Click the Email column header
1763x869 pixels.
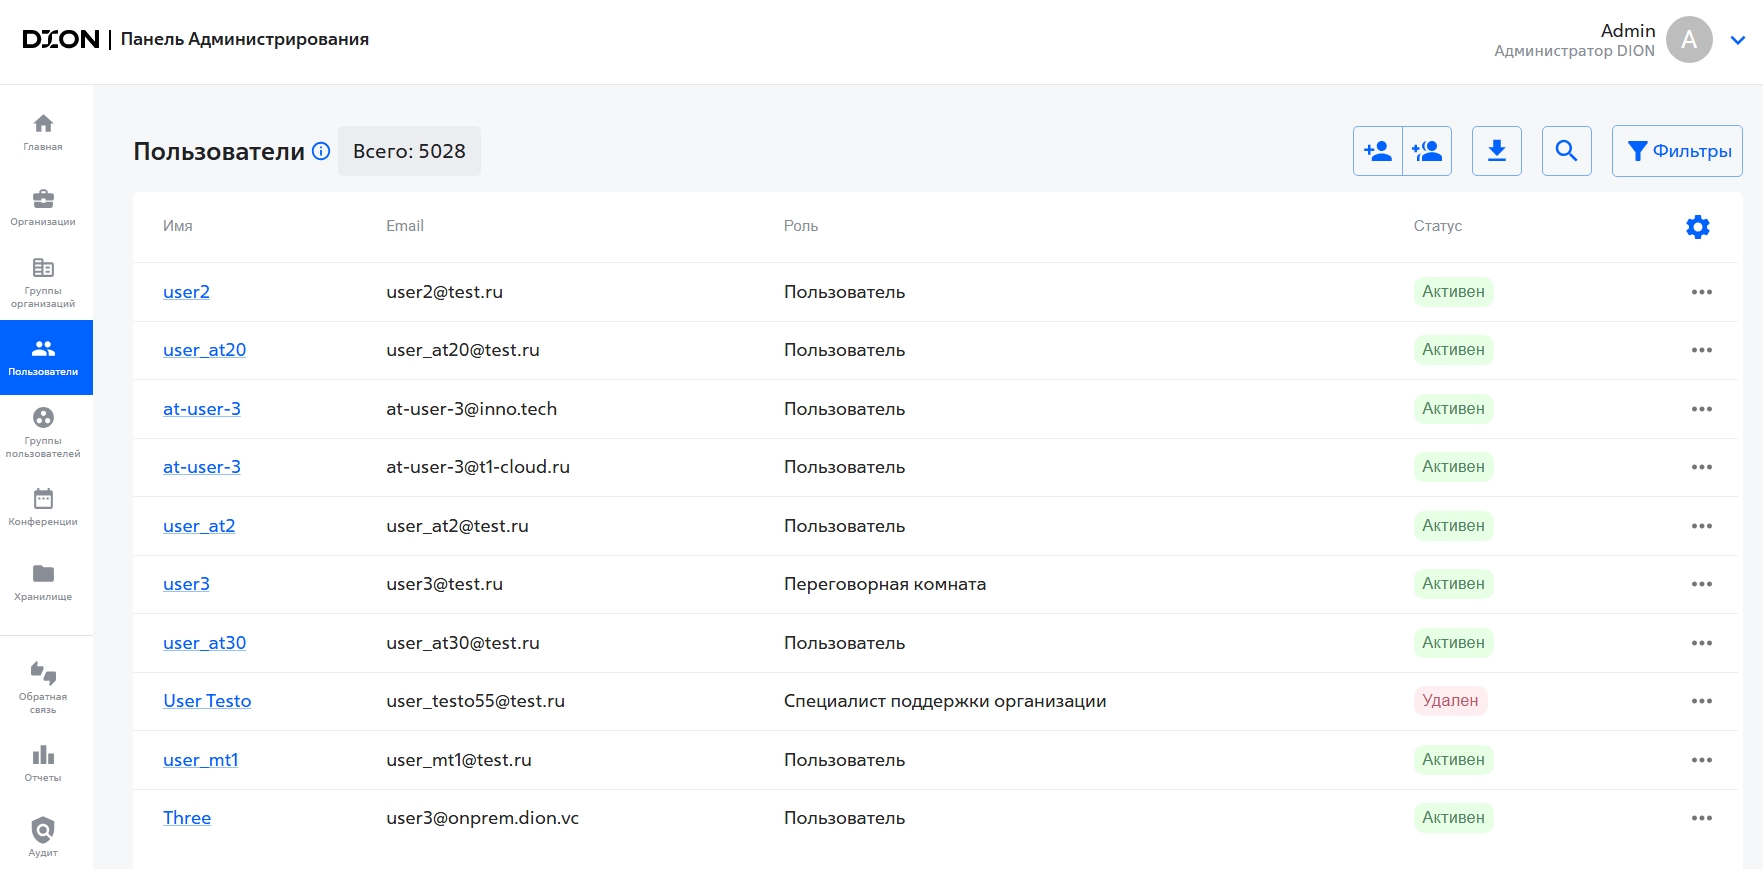click(x=405, y=226)
